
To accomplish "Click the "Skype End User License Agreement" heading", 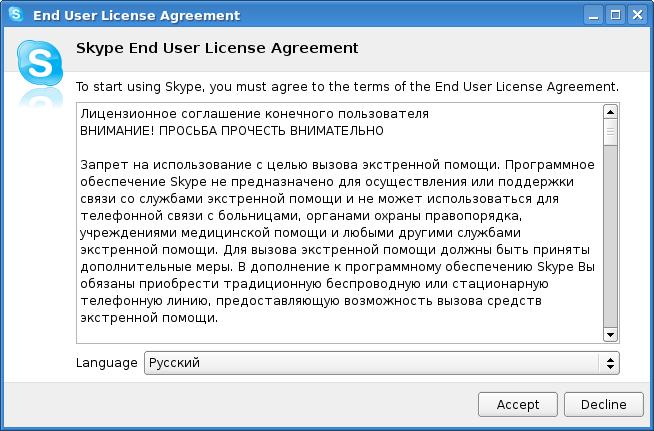I will pos(217,48).
